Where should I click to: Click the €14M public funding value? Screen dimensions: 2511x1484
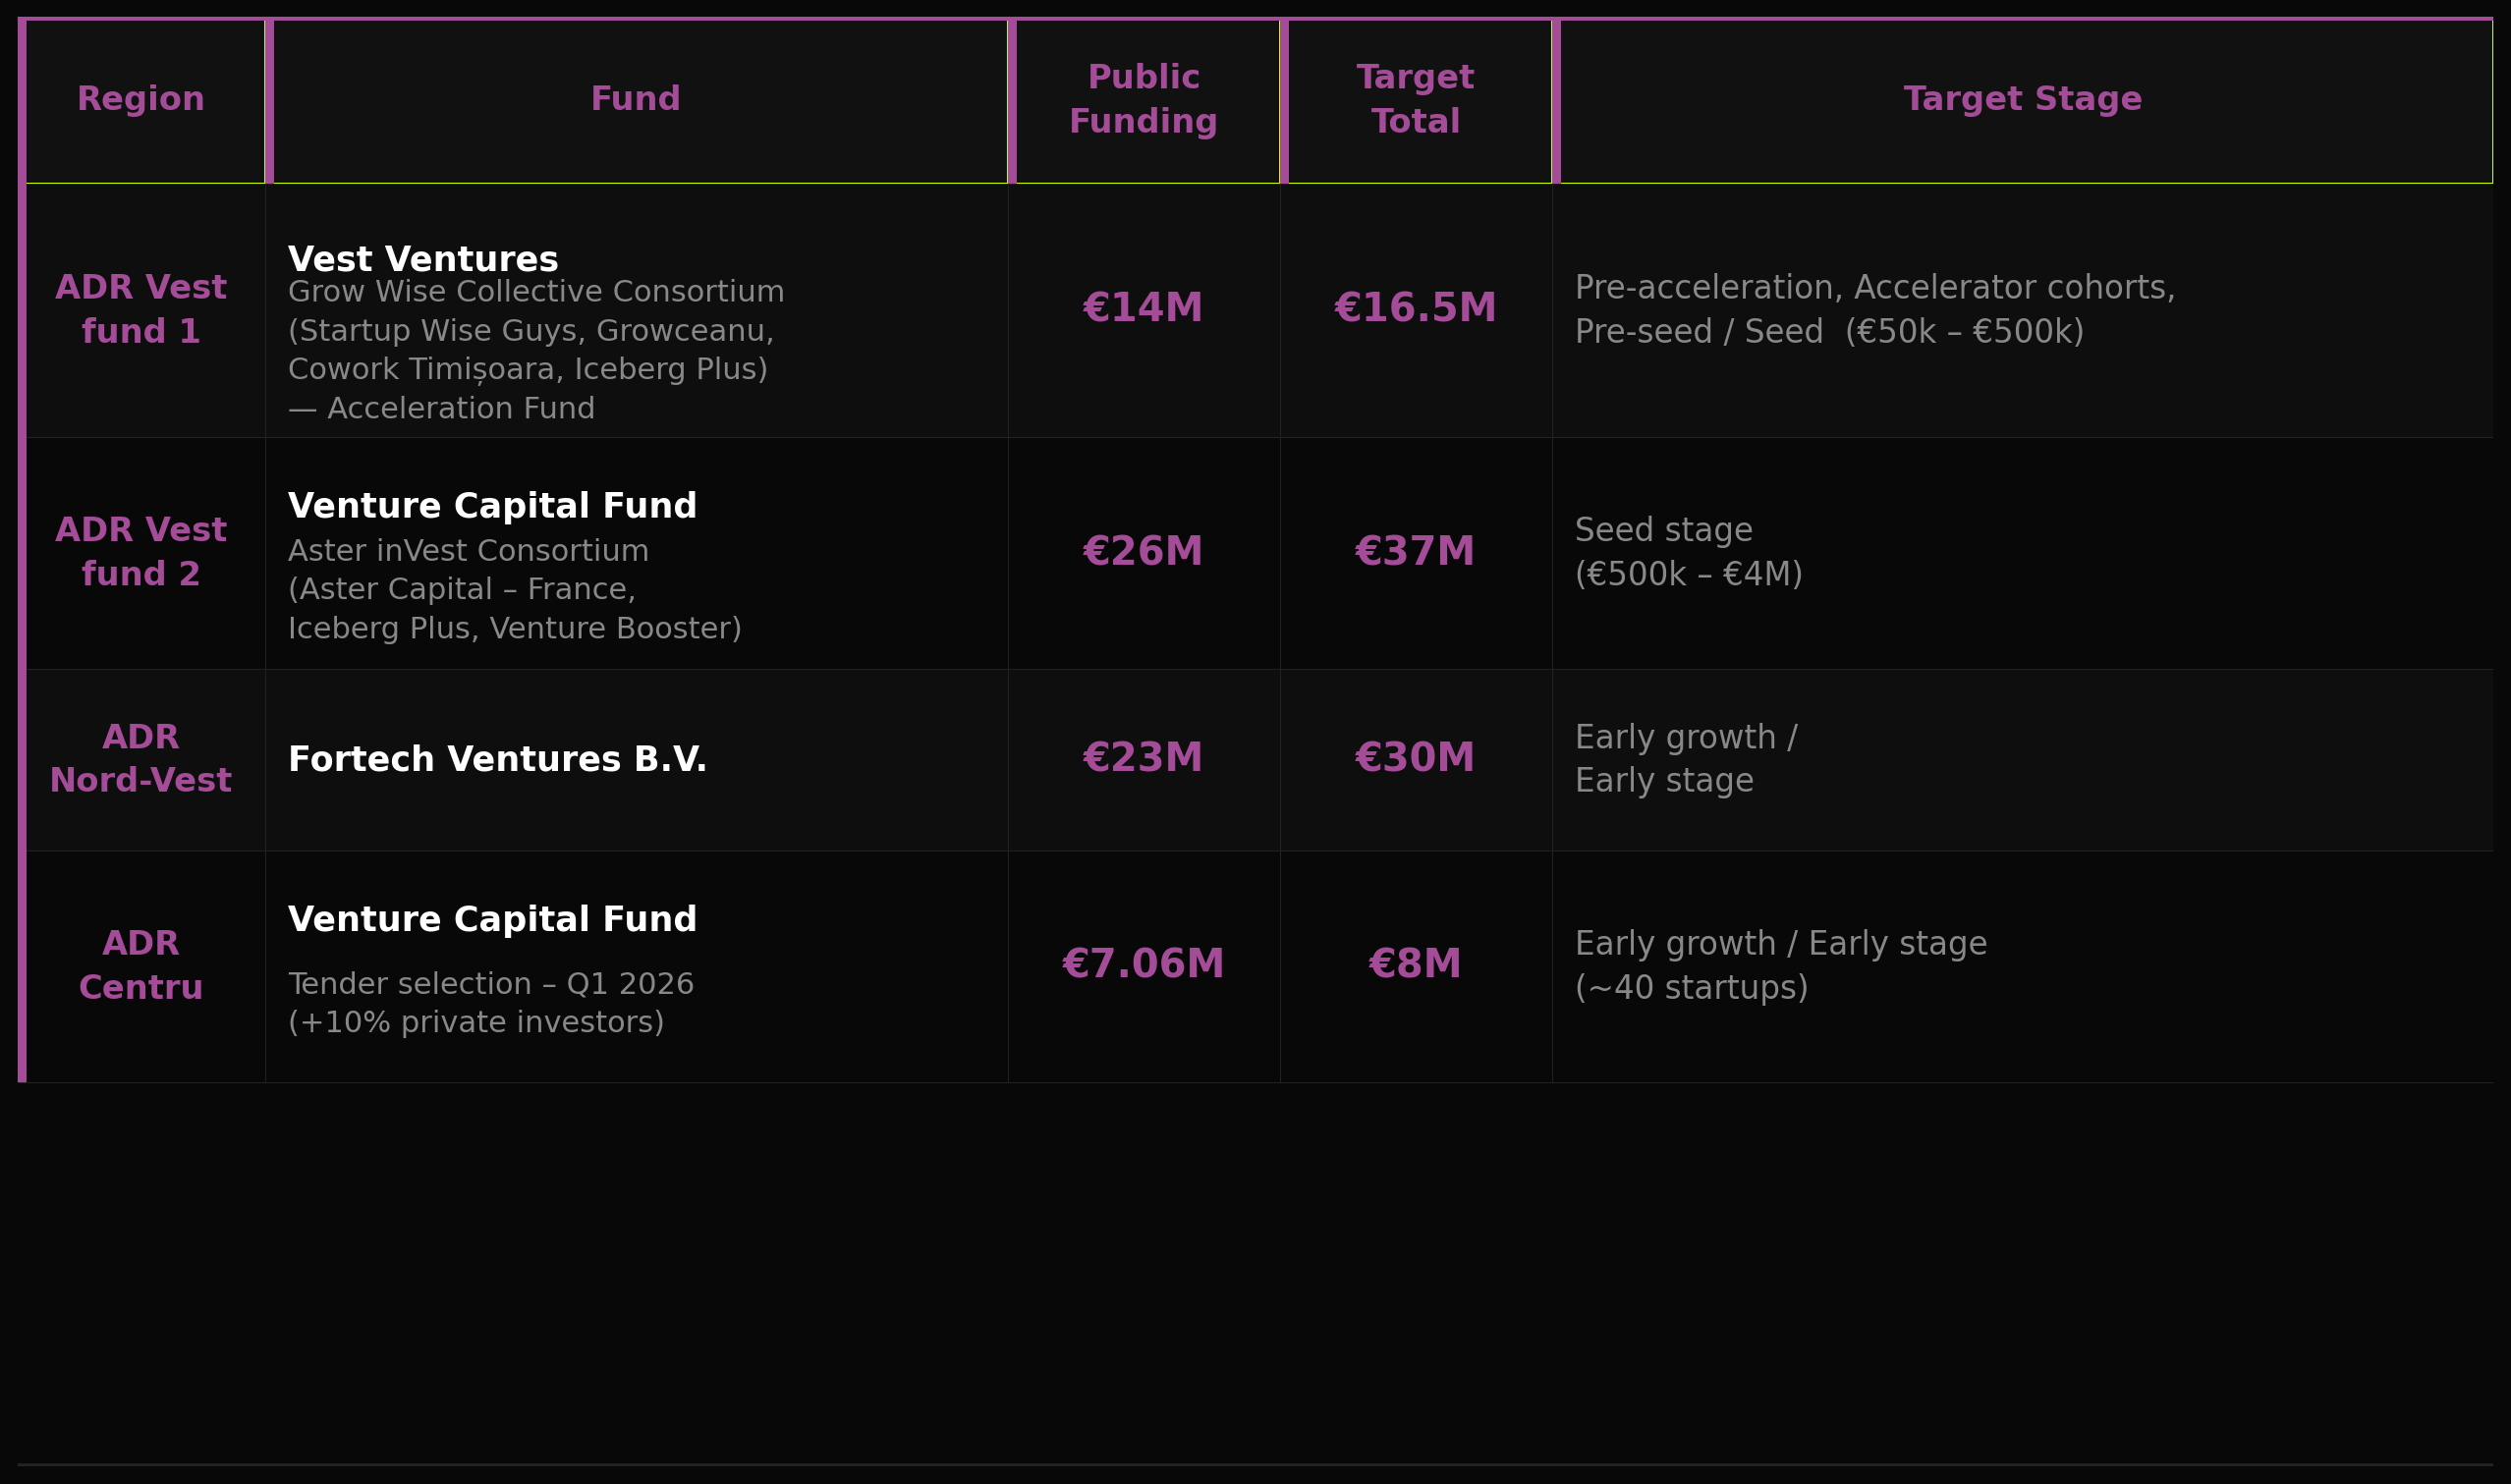point(1143,309)
